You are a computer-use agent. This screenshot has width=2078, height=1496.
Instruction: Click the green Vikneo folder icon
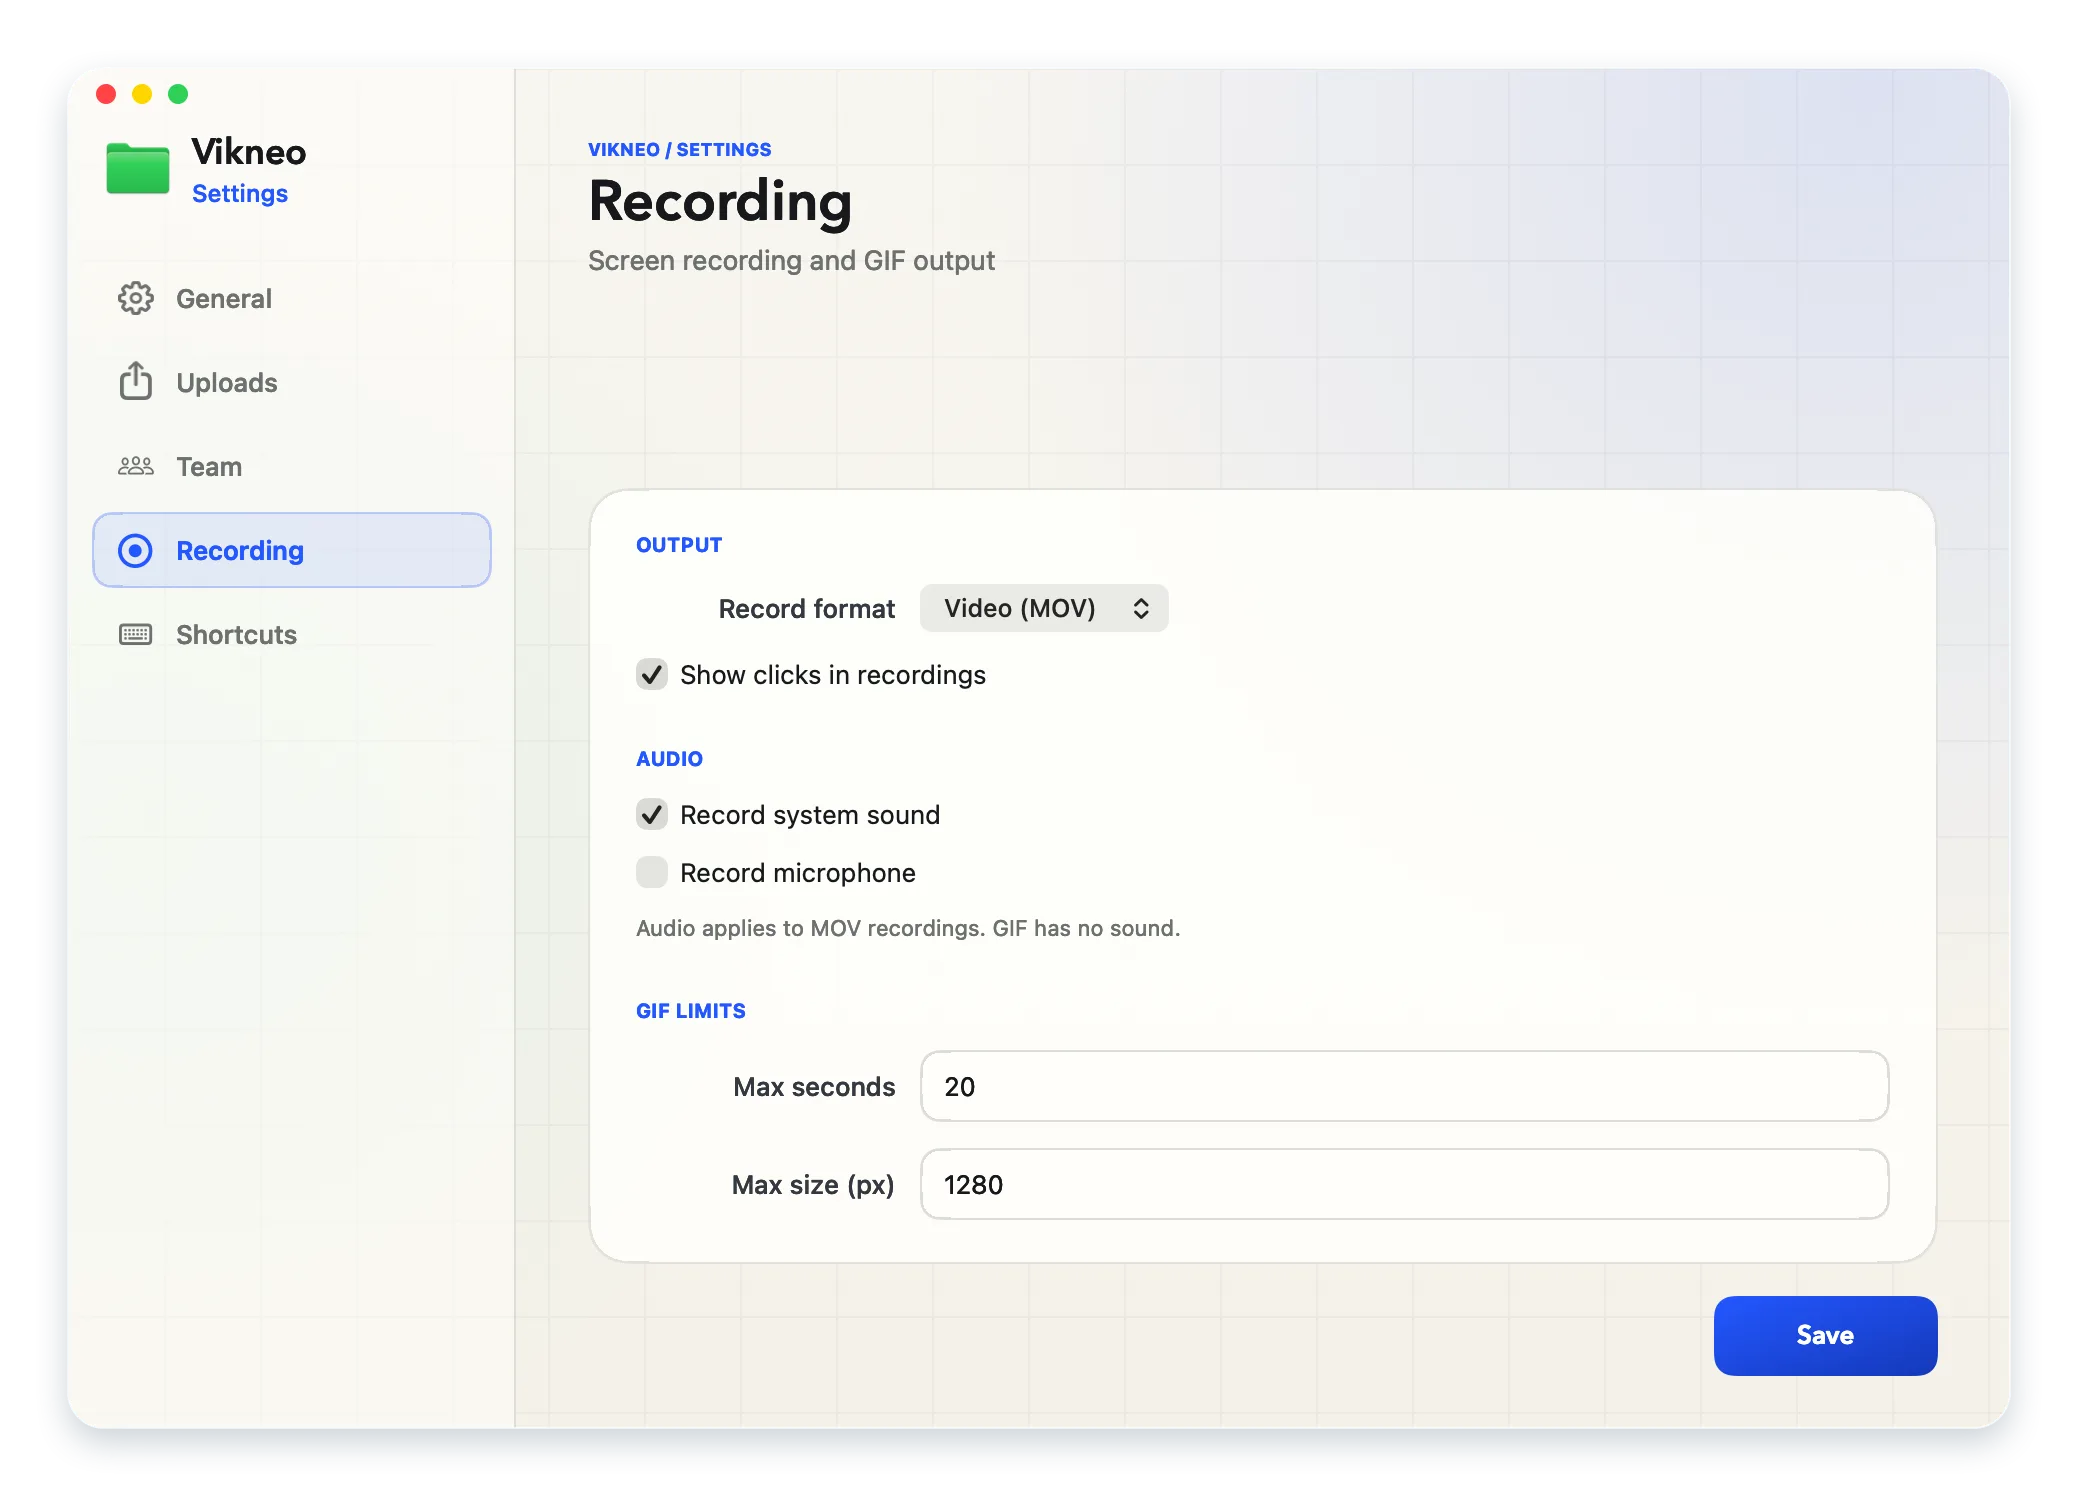(x=138, y=168)
